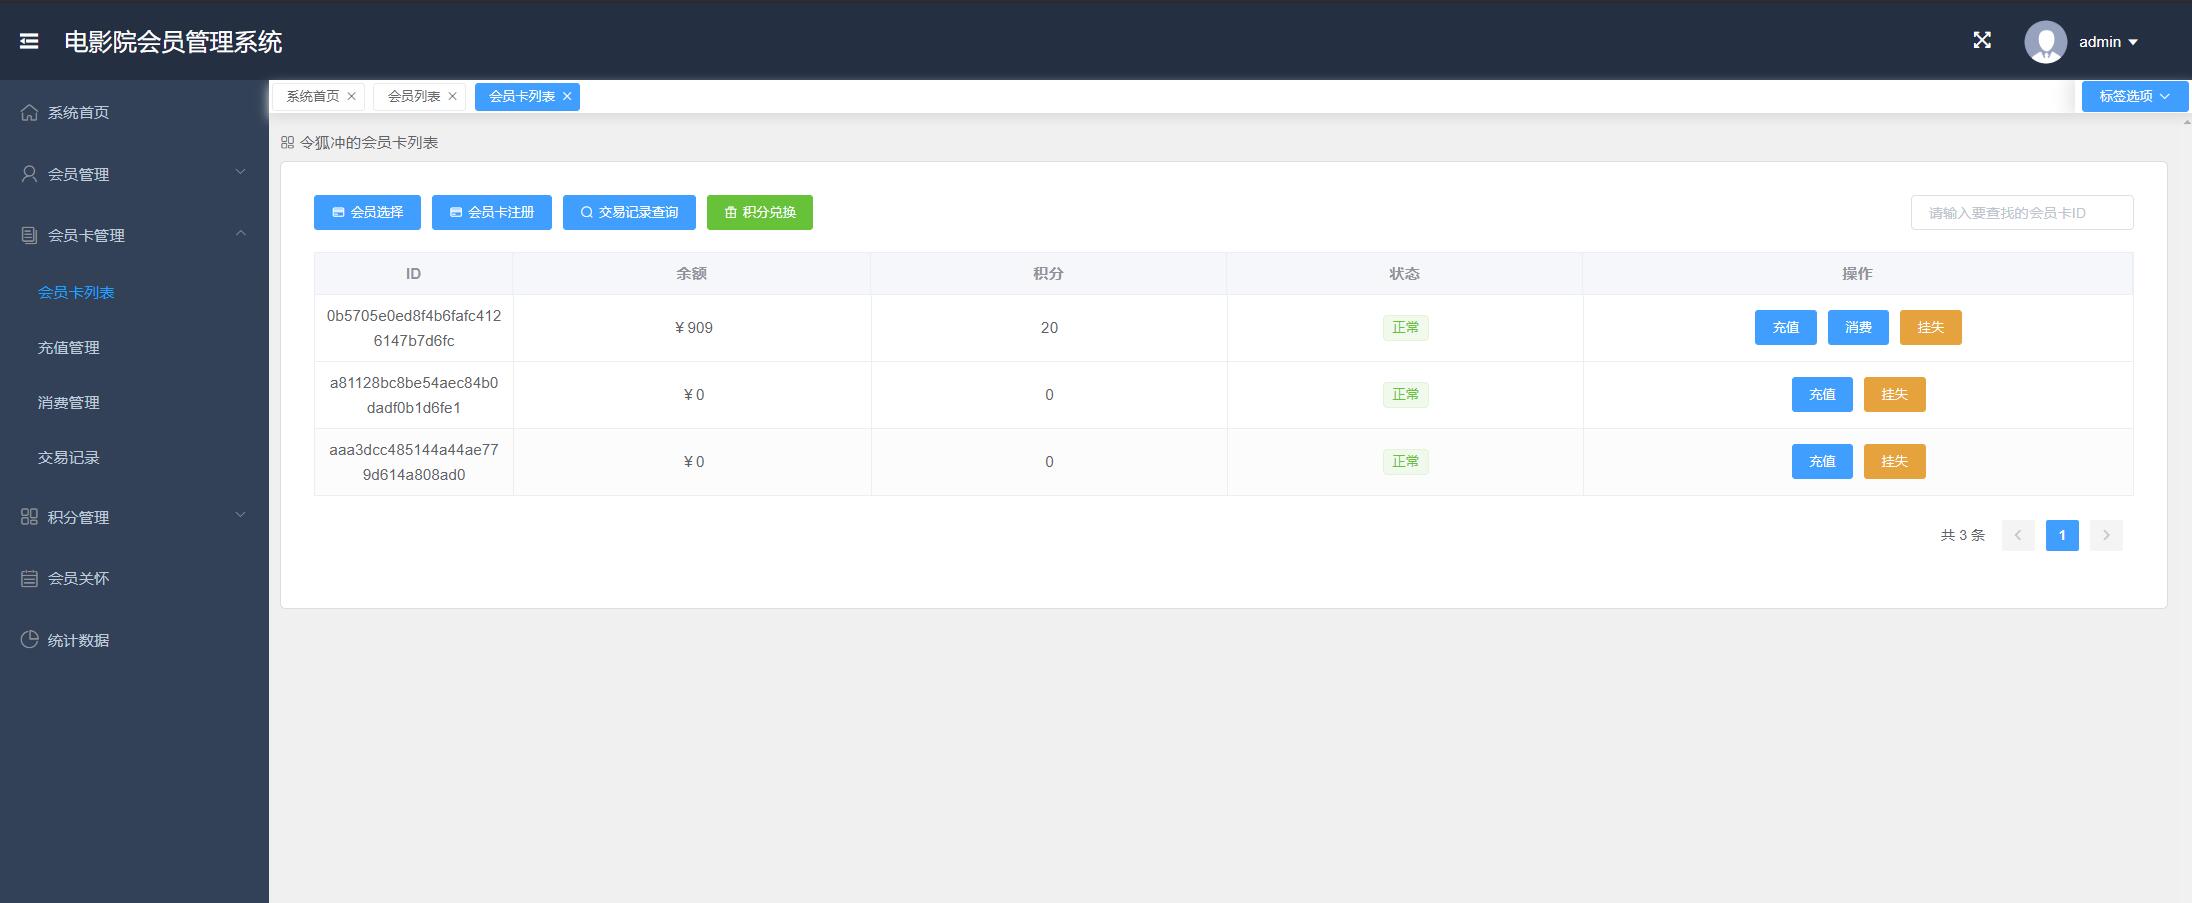Screen dimensions: 2192x903
Task: Click the 会员管理 person icon
Action: pyautogui.click(x=29, y=174)
